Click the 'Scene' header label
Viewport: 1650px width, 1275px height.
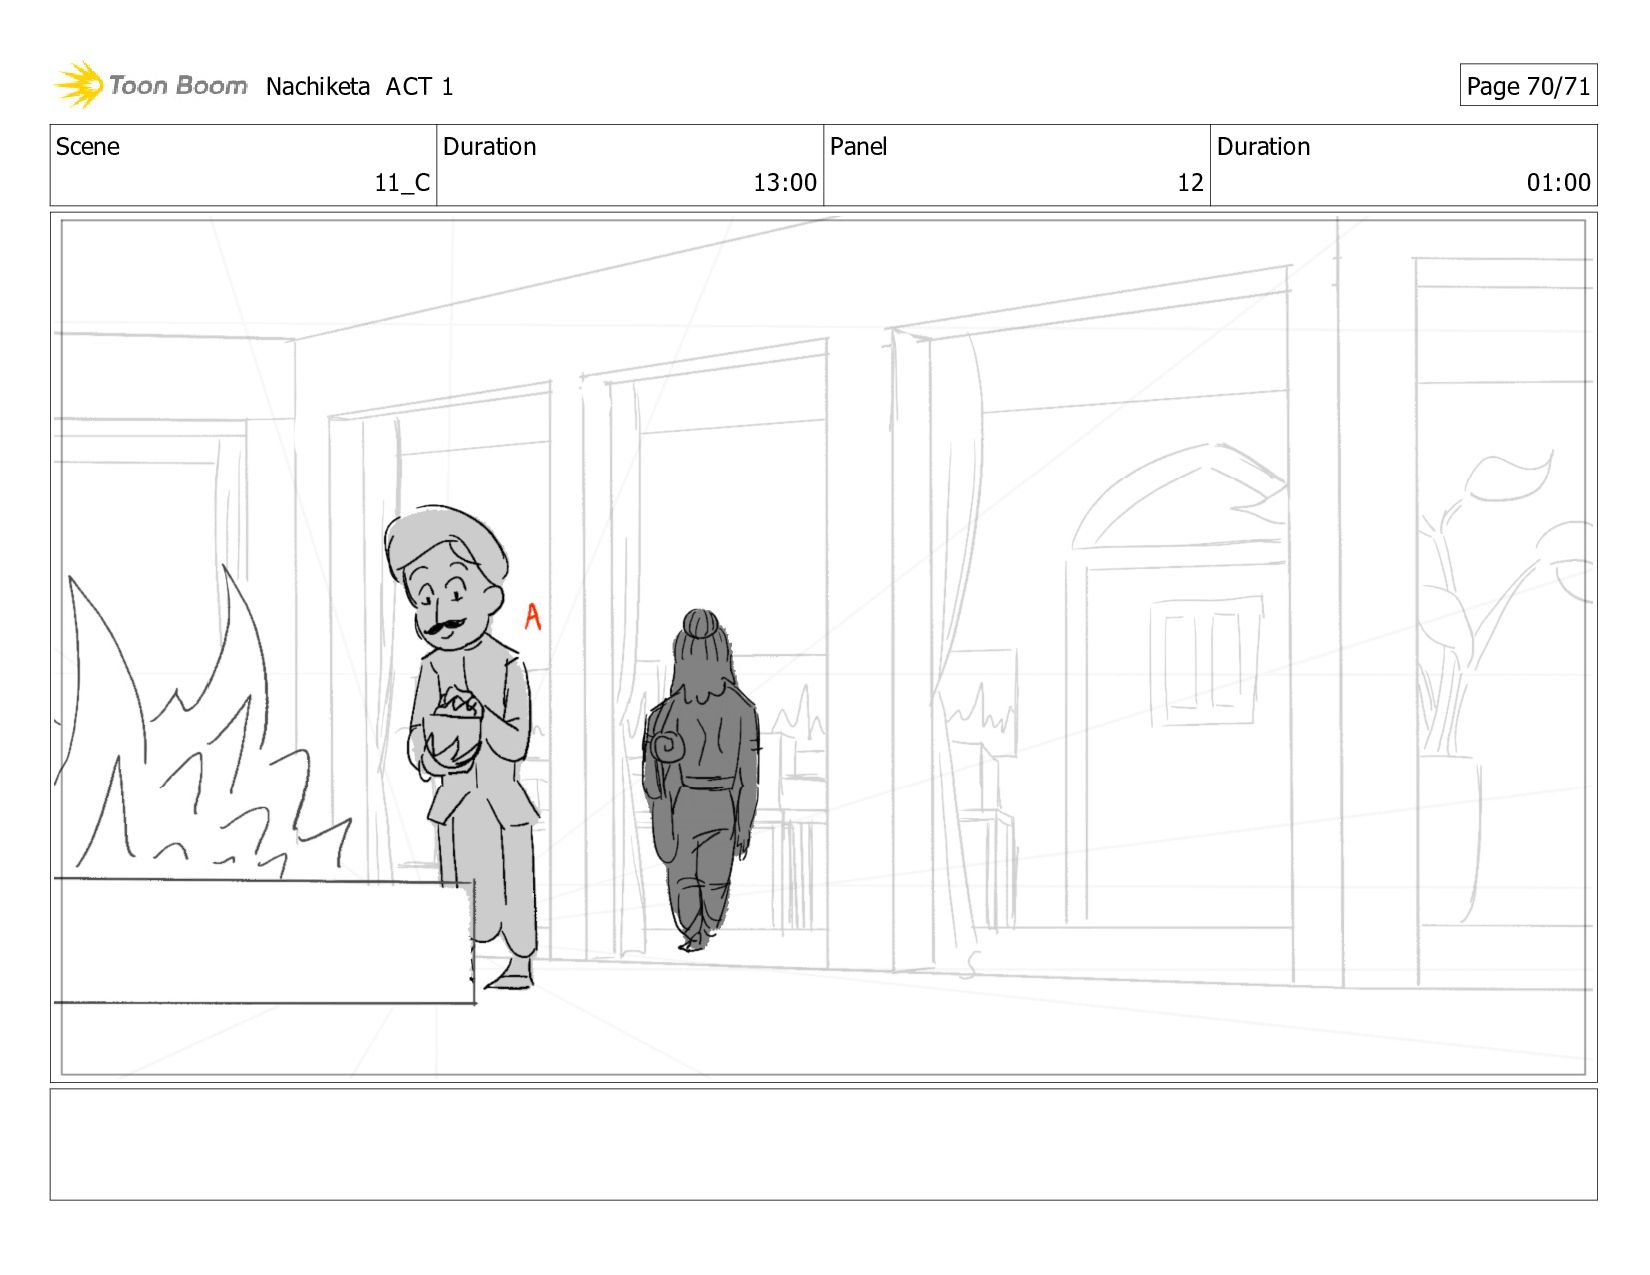pyautogui.click(x=88, y=147)
